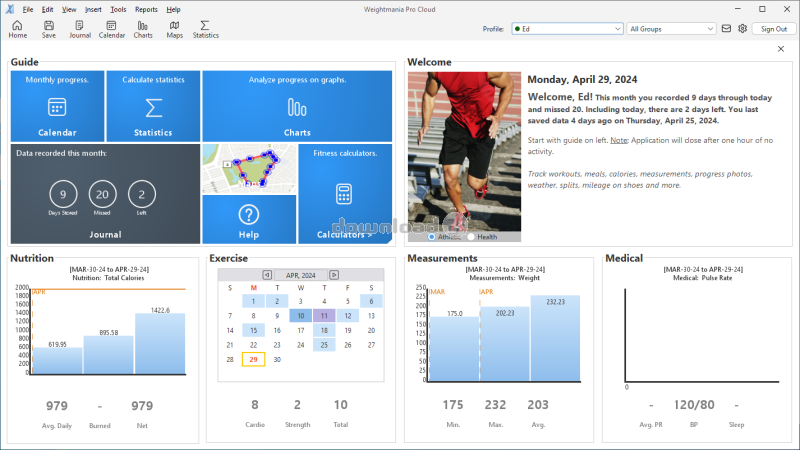This screenshot has height=450, width=800.
Task: Open the Insert menu
Action: point(93,9)
